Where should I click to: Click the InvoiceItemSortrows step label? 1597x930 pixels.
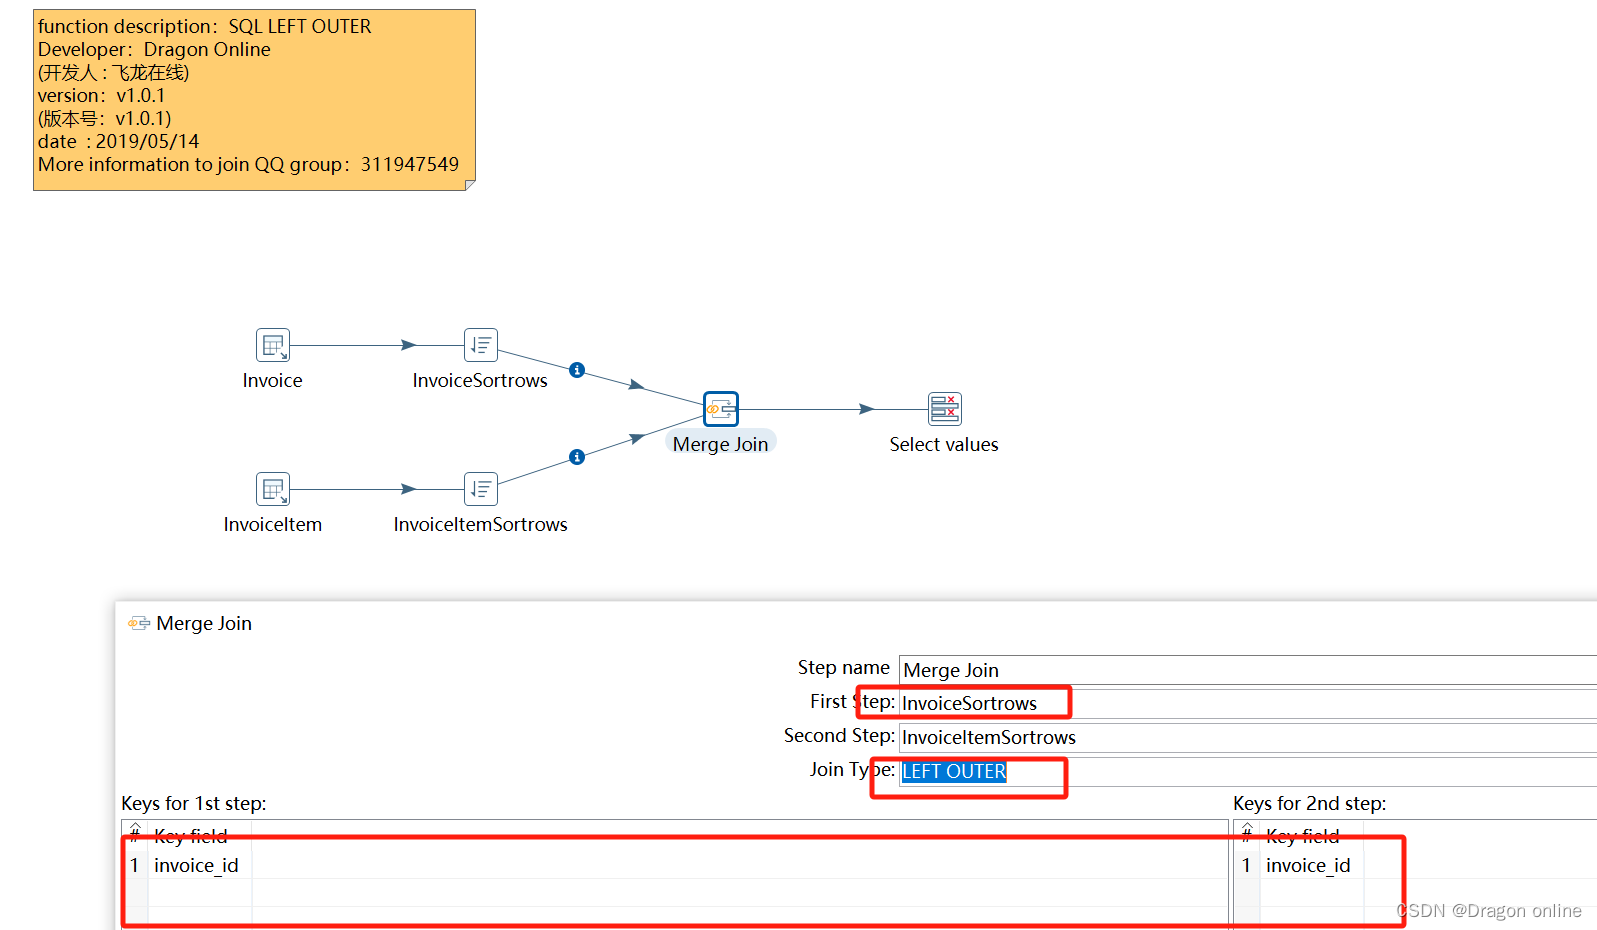(480, 524)
